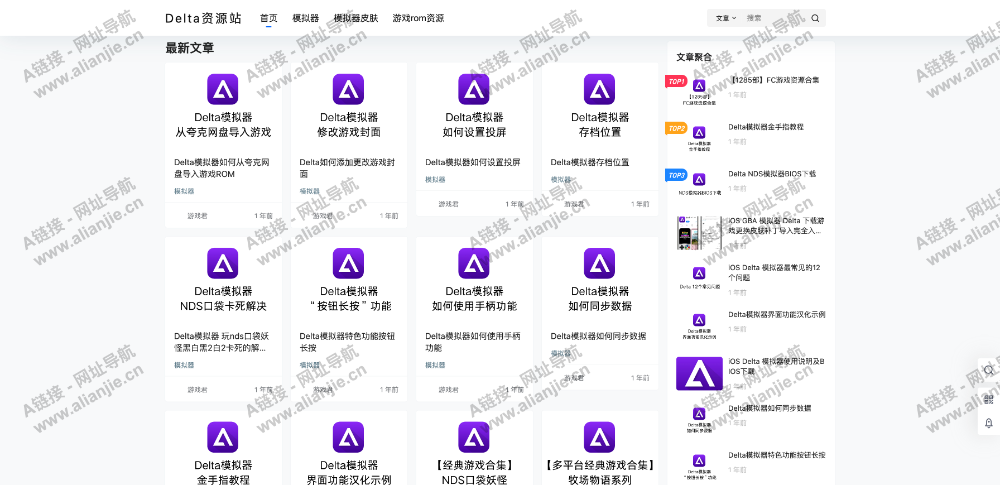The image size is (1000, 485).
Task: Open the "按钮长按"功能 card icon
Action: click(x=348, y=264)
